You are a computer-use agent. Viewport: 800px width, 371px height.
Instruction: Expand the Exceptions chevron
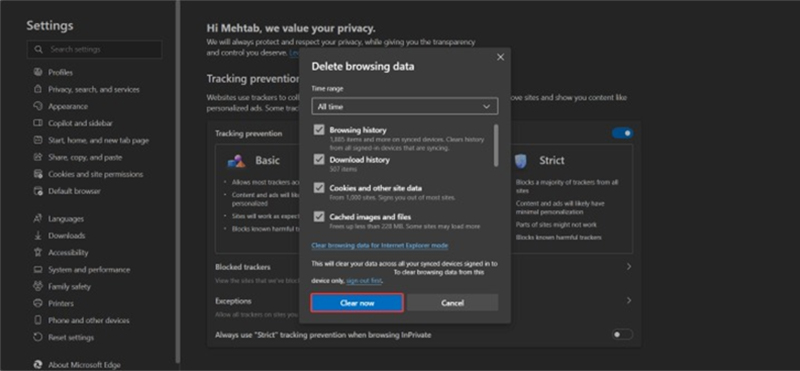coord(629,301)
